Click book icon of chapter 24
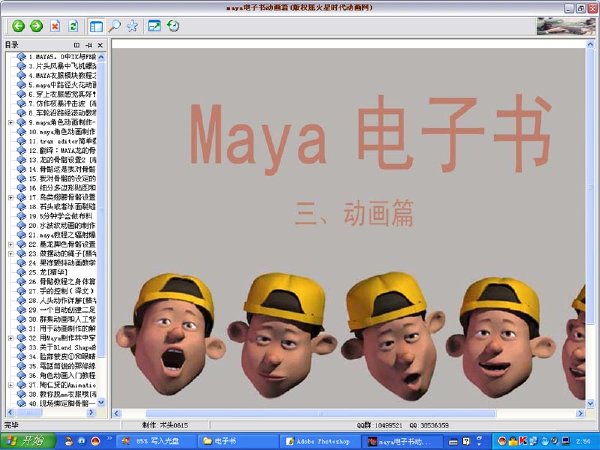The height and width of the screenshot is (450, 600). (x=21, y=263)
